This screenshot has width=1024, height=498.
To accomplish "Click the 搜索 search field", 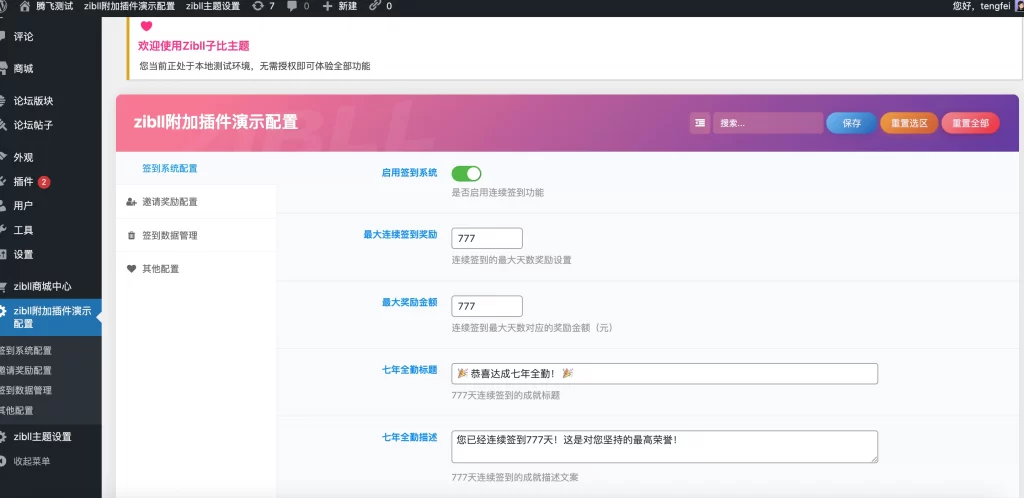I will coord(768,123).
